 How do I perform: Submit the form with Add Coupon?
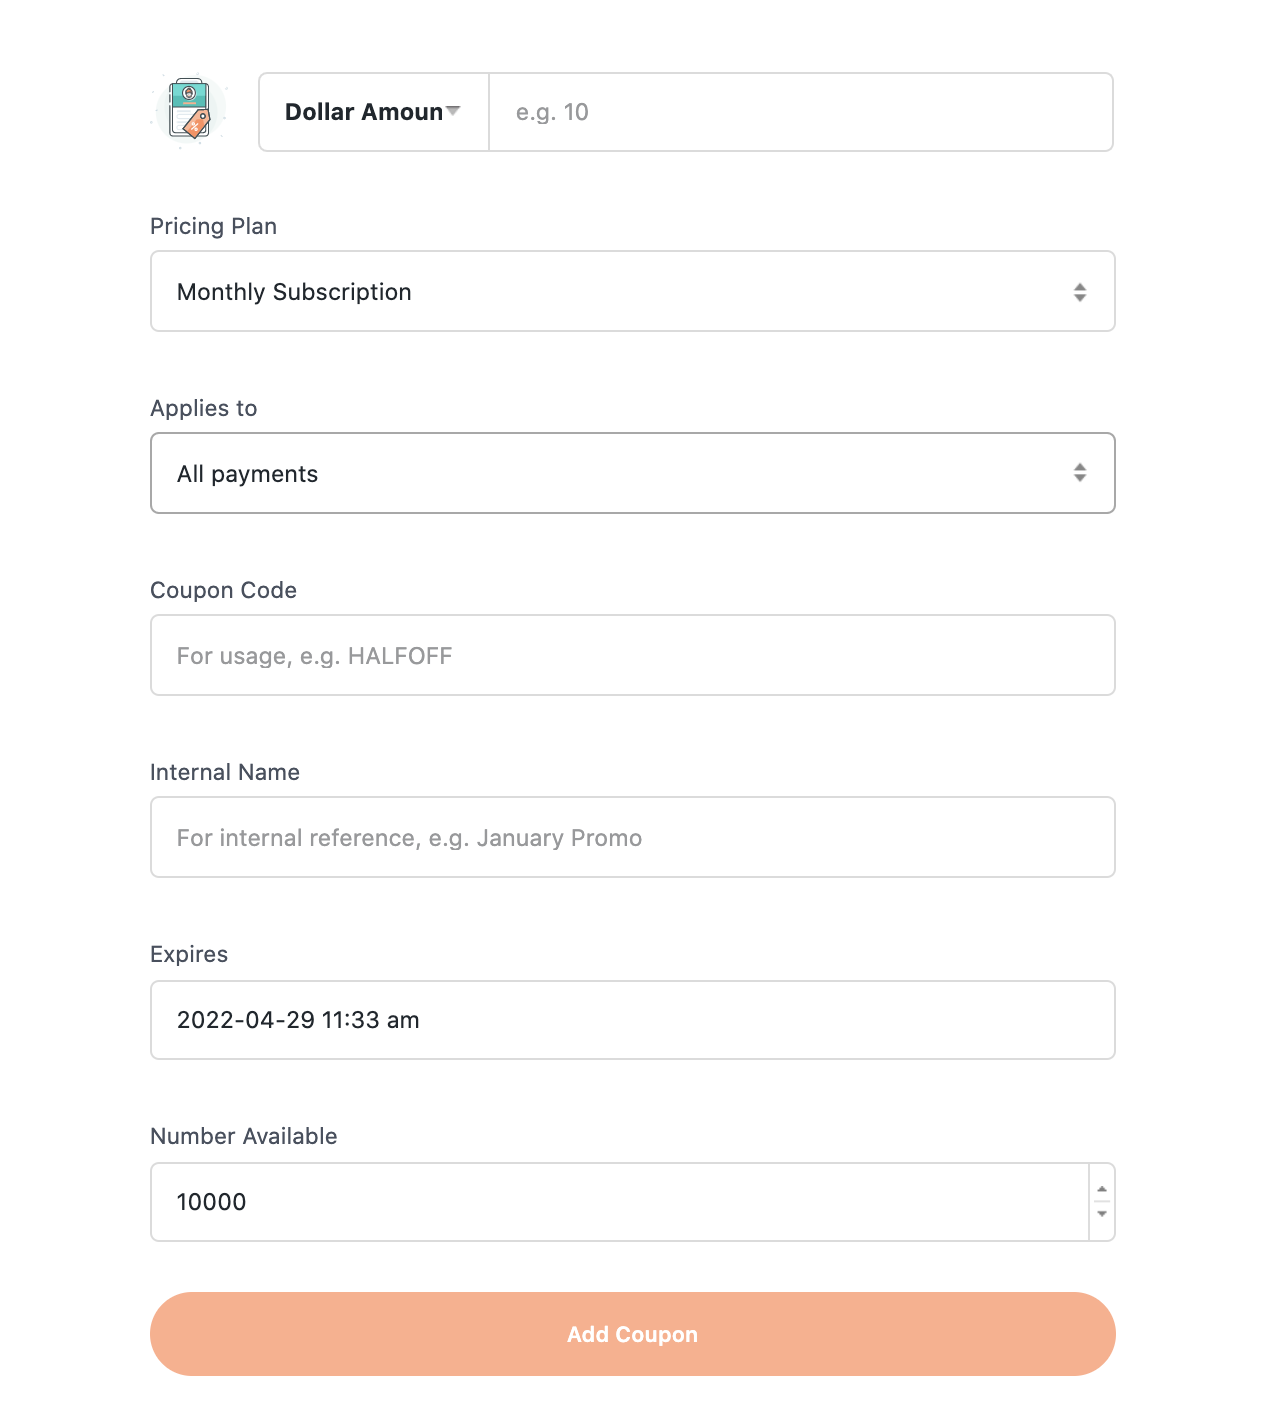pyautogui.click(x=633, y=1334)
